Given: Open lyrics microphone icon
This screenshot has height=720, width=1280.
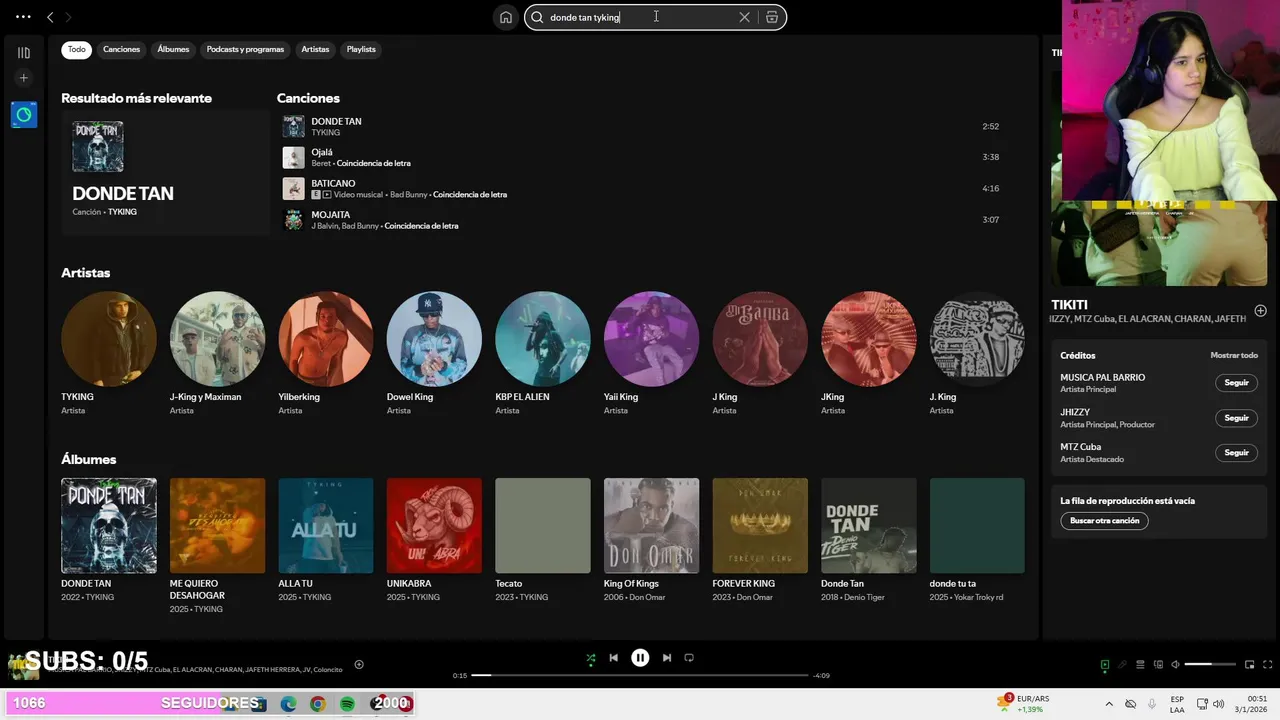Looking at the screenshot, I should tap(1122, 664).
